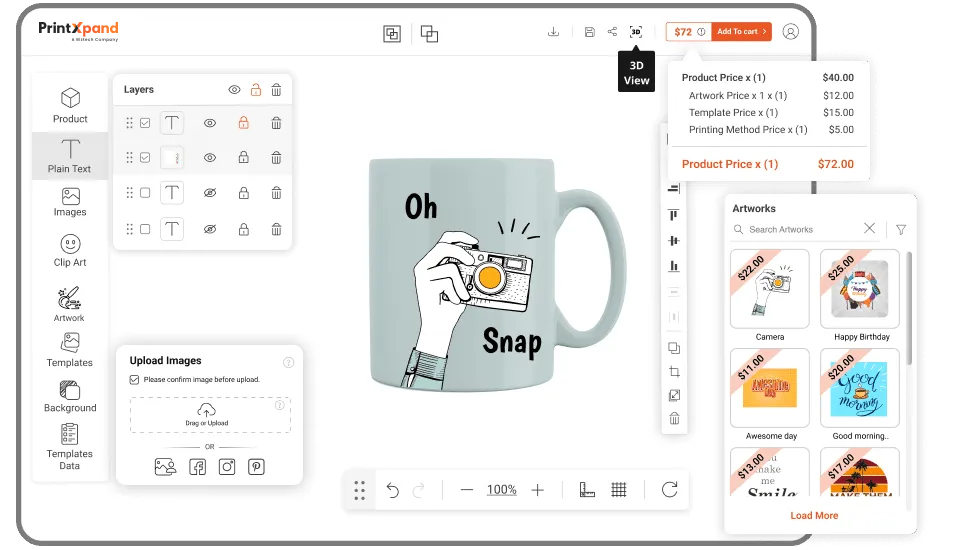Select the Plain Text tool
This screenshot has height=550, width=975.
70,156
